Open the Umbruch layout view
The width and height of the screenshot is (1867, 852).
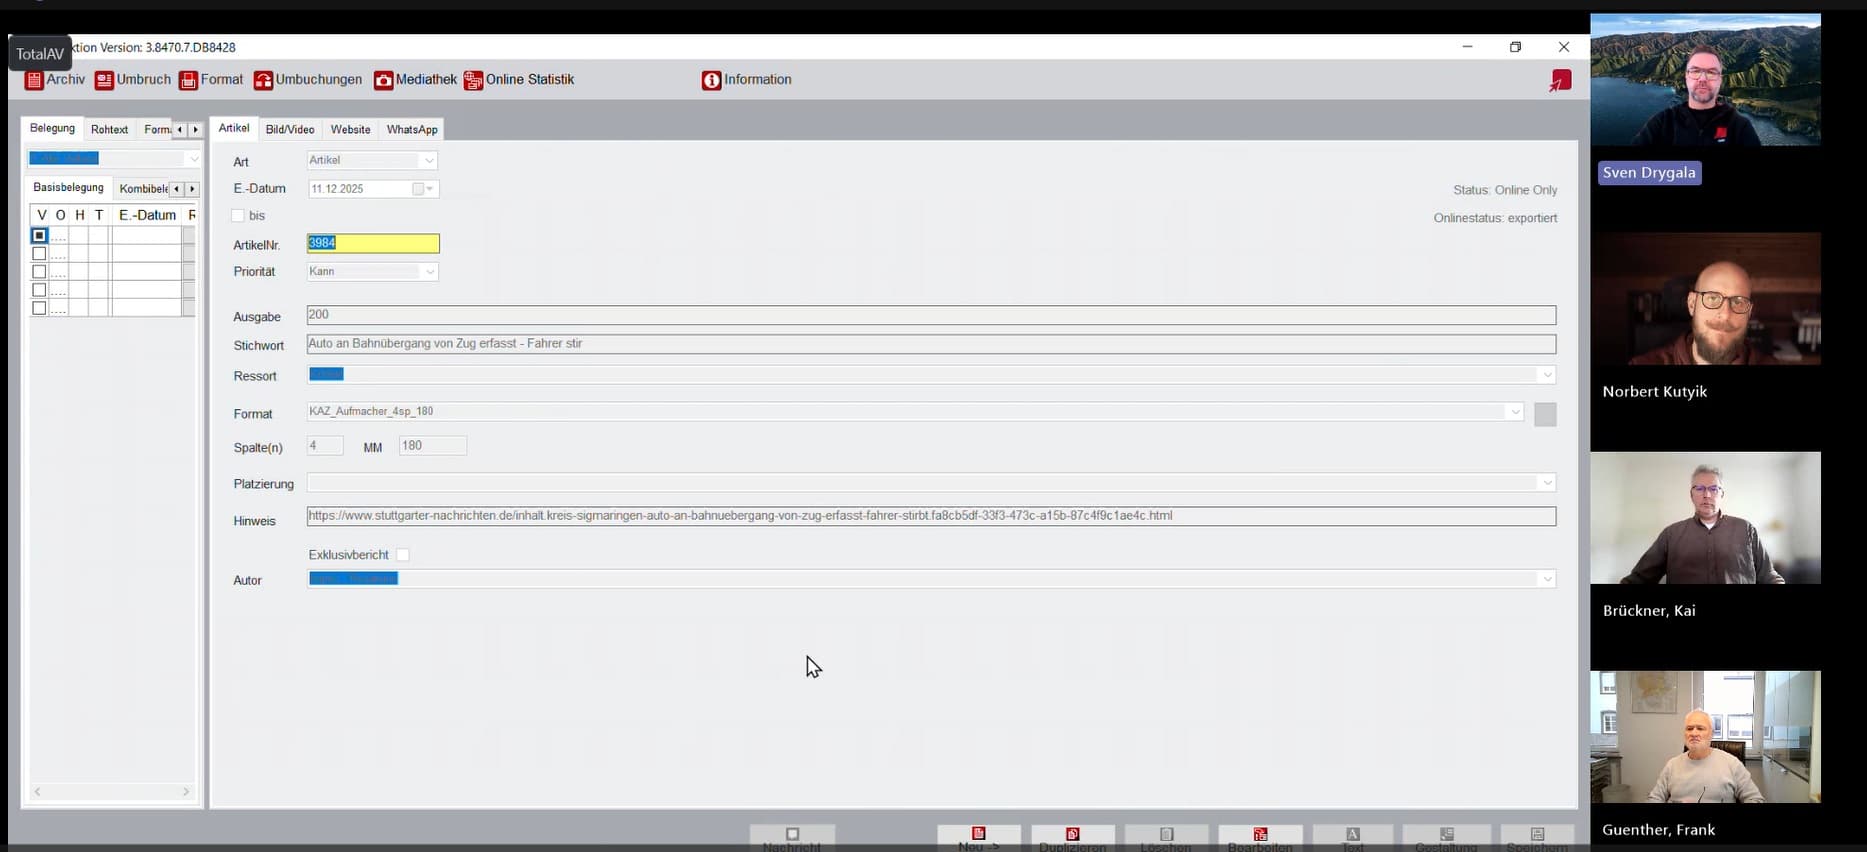pos(133,80)
